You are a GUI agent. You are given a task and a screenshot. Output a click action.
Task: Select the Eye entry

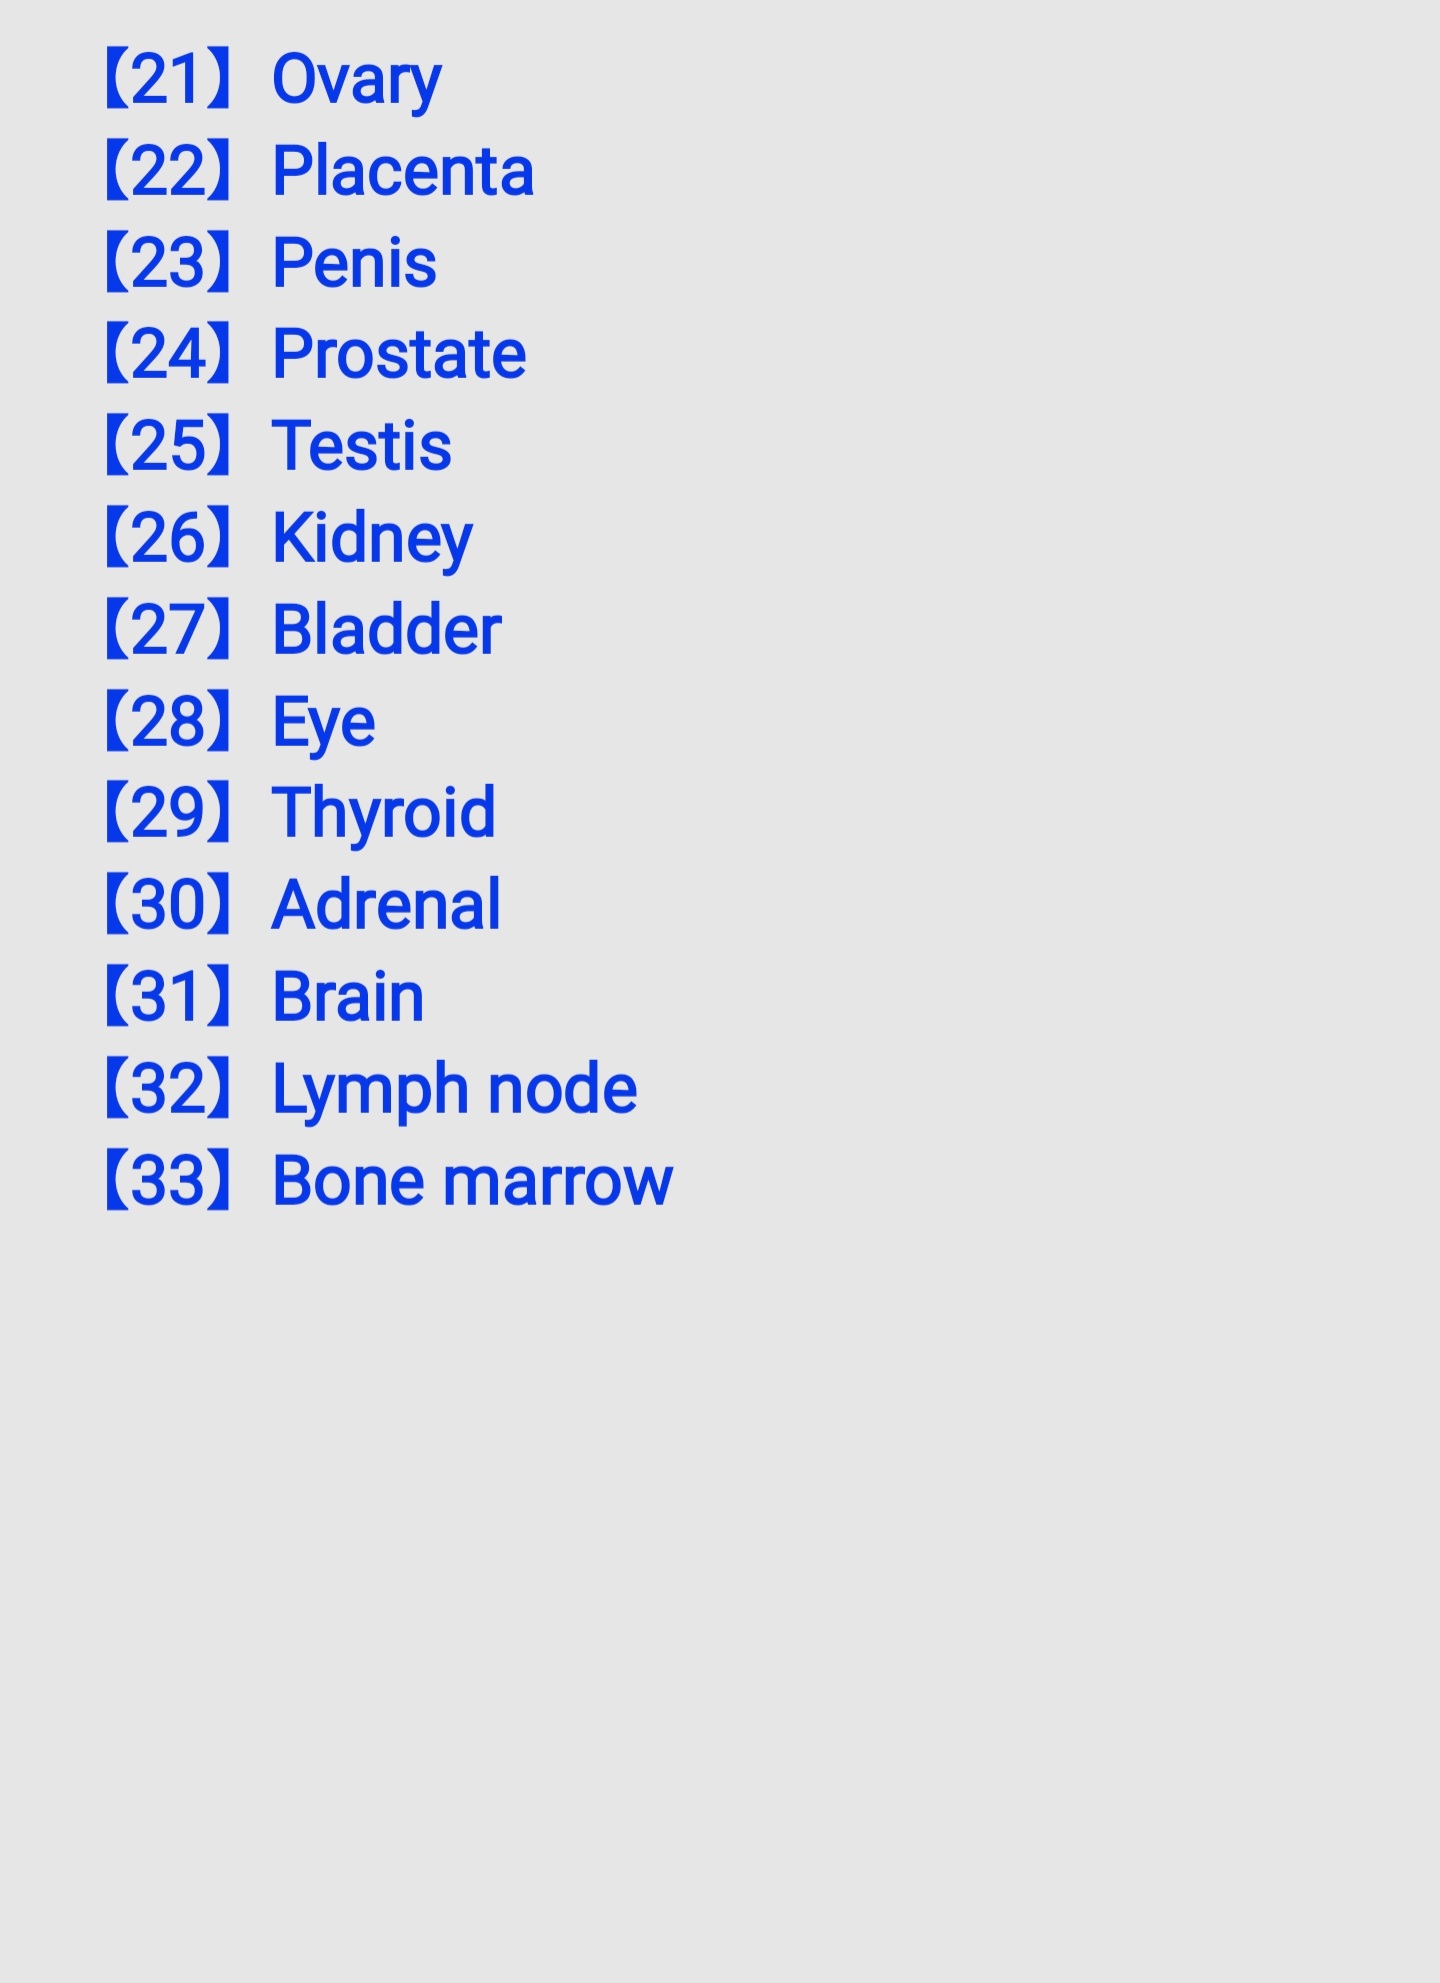click(324, 724)
